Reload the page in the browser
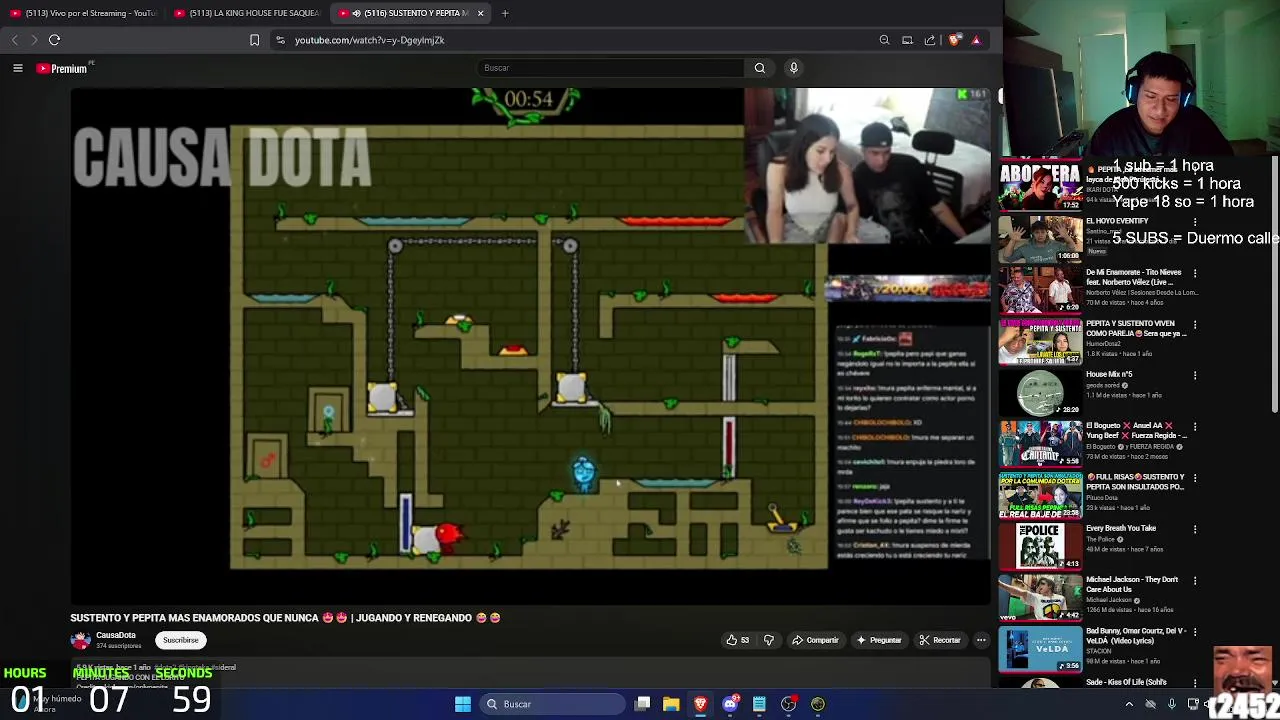 (x=54, y=40)
